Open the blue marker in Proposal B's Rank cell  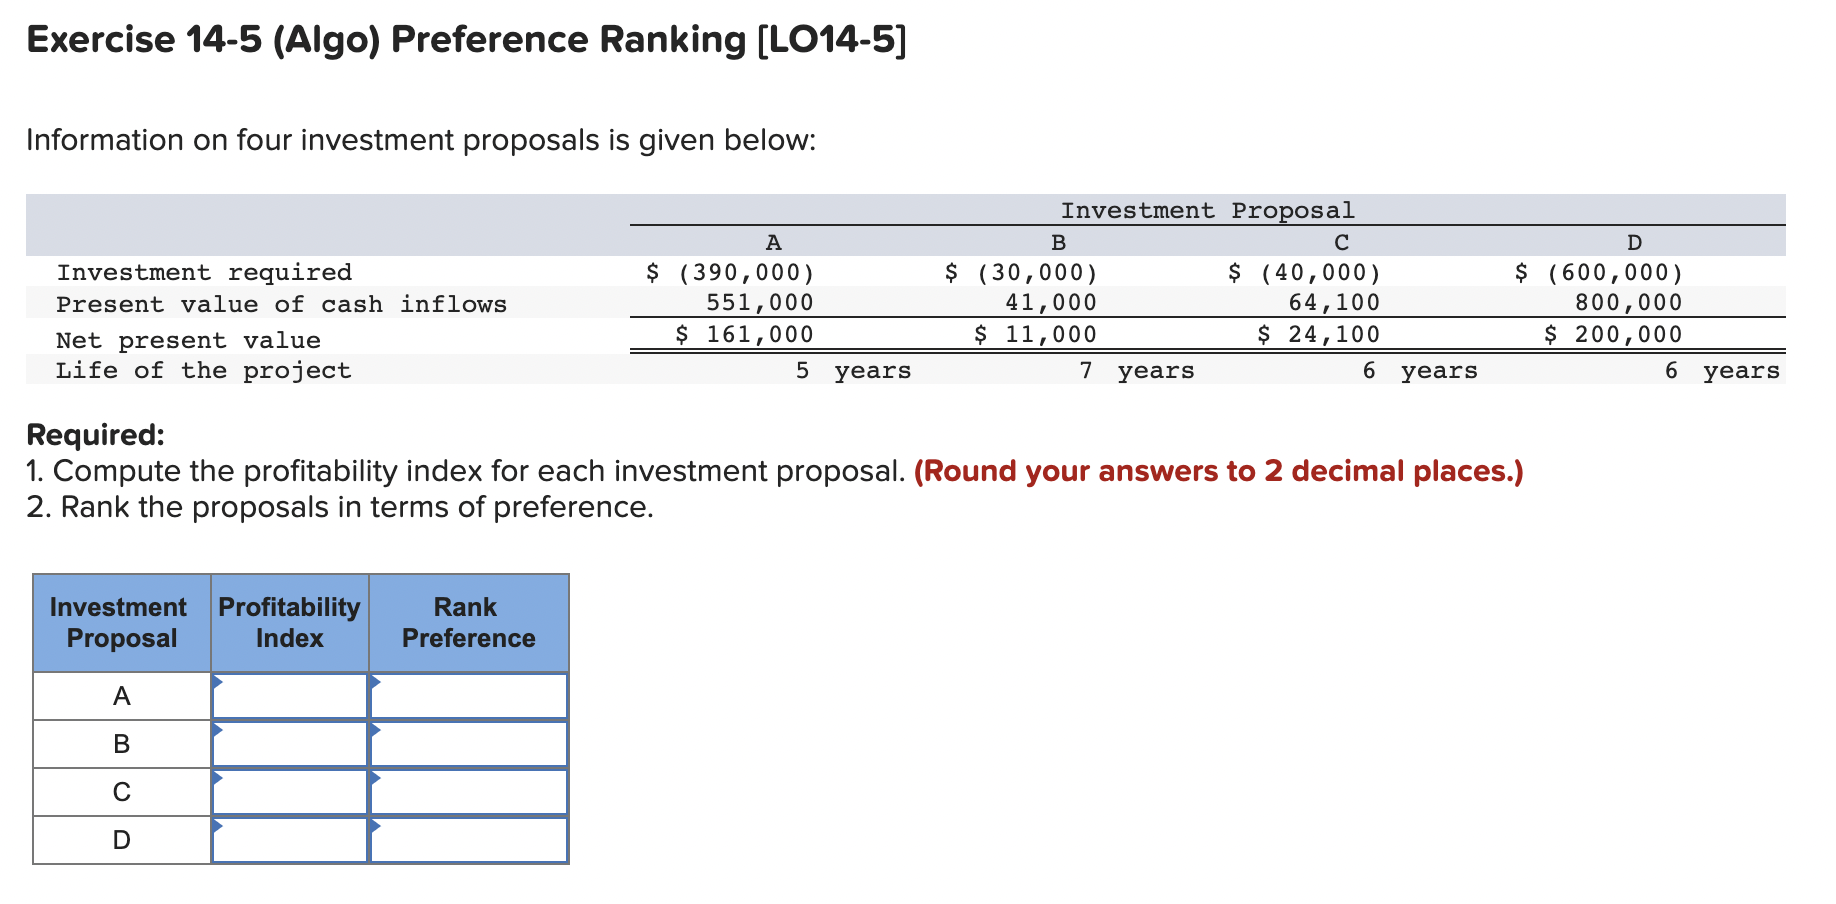[376, 733]
